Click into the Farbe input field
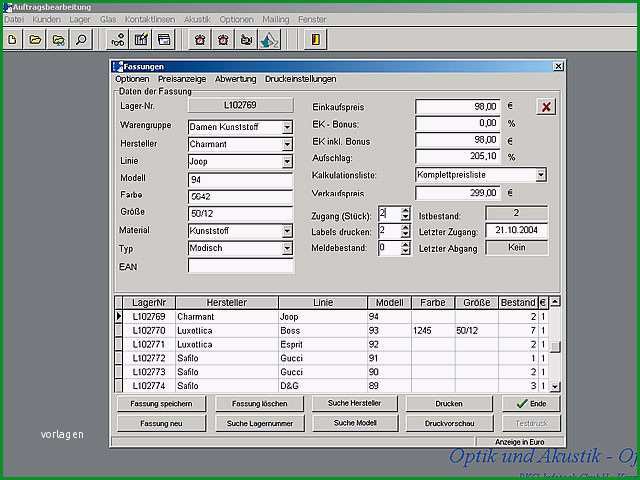This screenshot has height=480, width=640. [x=240, y=197]
